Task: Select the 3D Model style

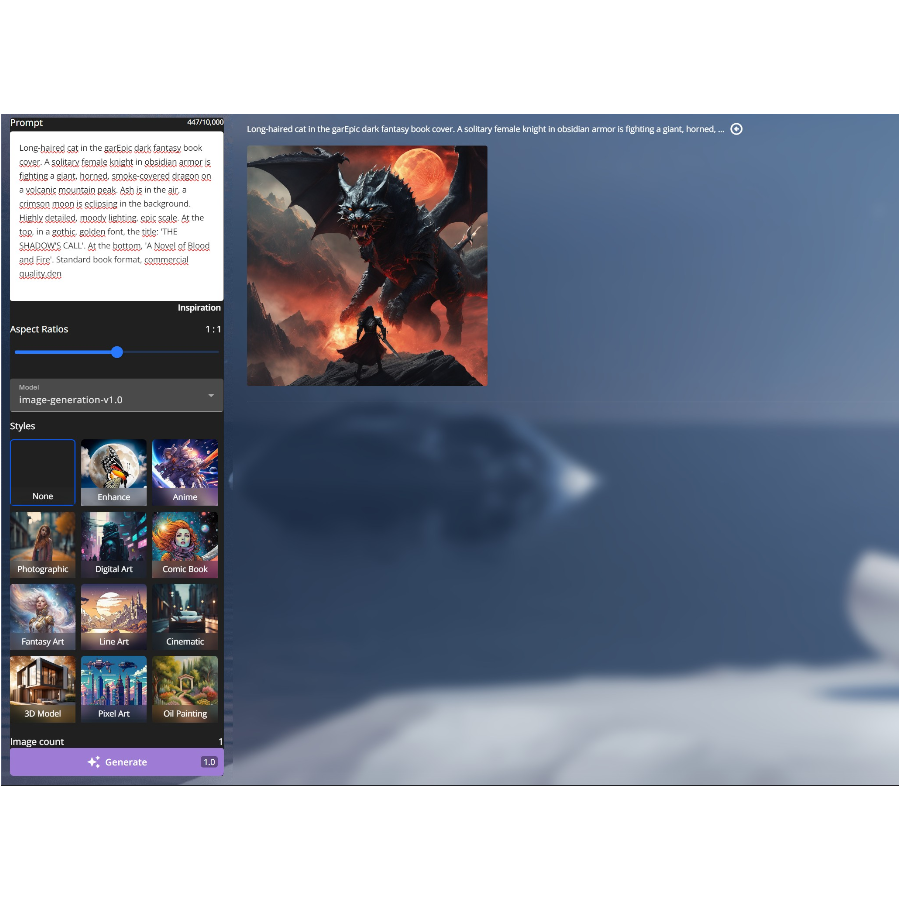Action: 43,688
